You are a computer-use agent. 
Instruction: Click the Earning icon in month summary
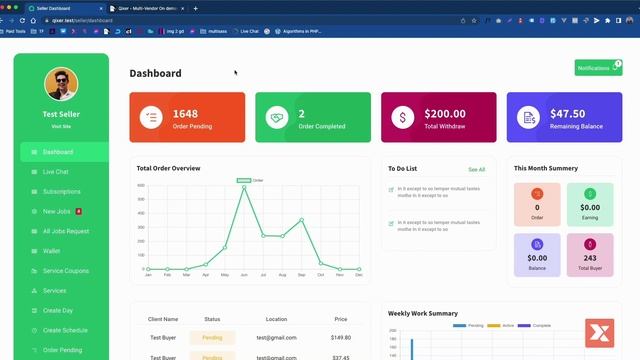590,194
